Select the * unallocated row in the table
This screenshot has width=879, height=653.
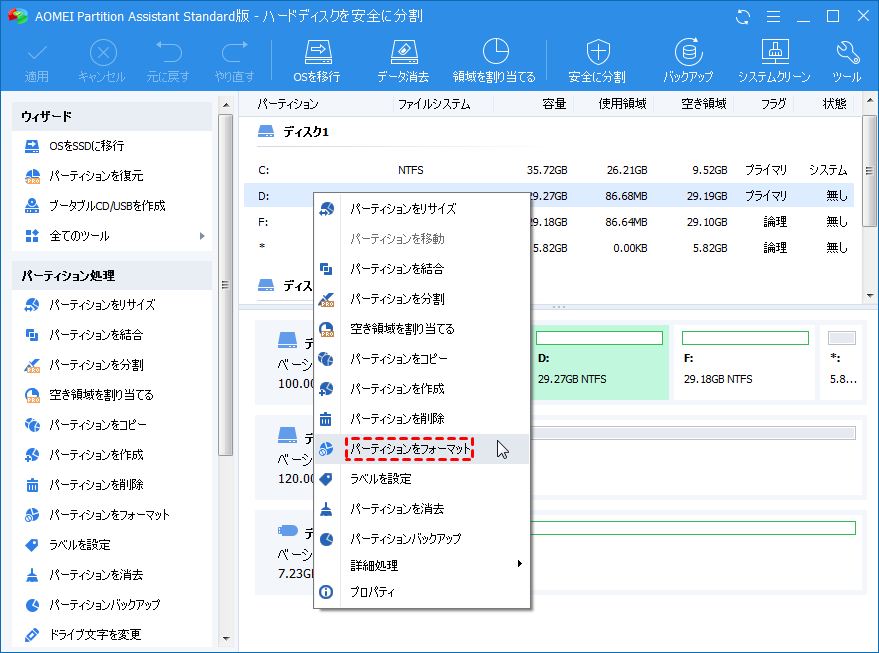pos(549,248)
